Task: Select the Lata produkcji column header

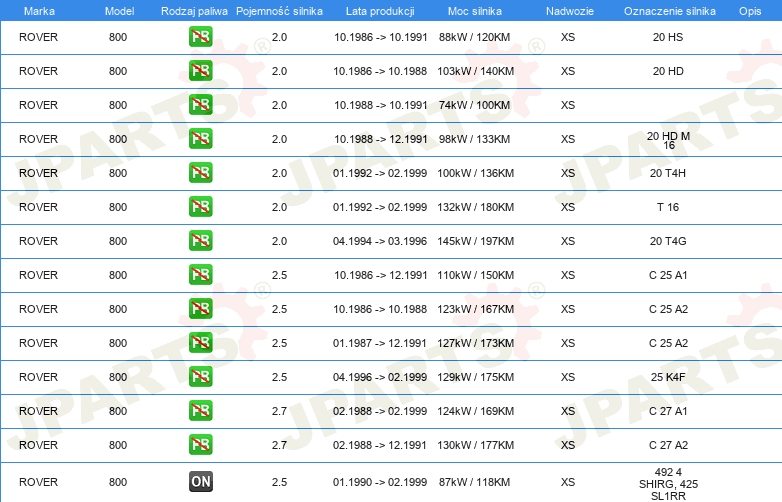Action: [380, 11]
